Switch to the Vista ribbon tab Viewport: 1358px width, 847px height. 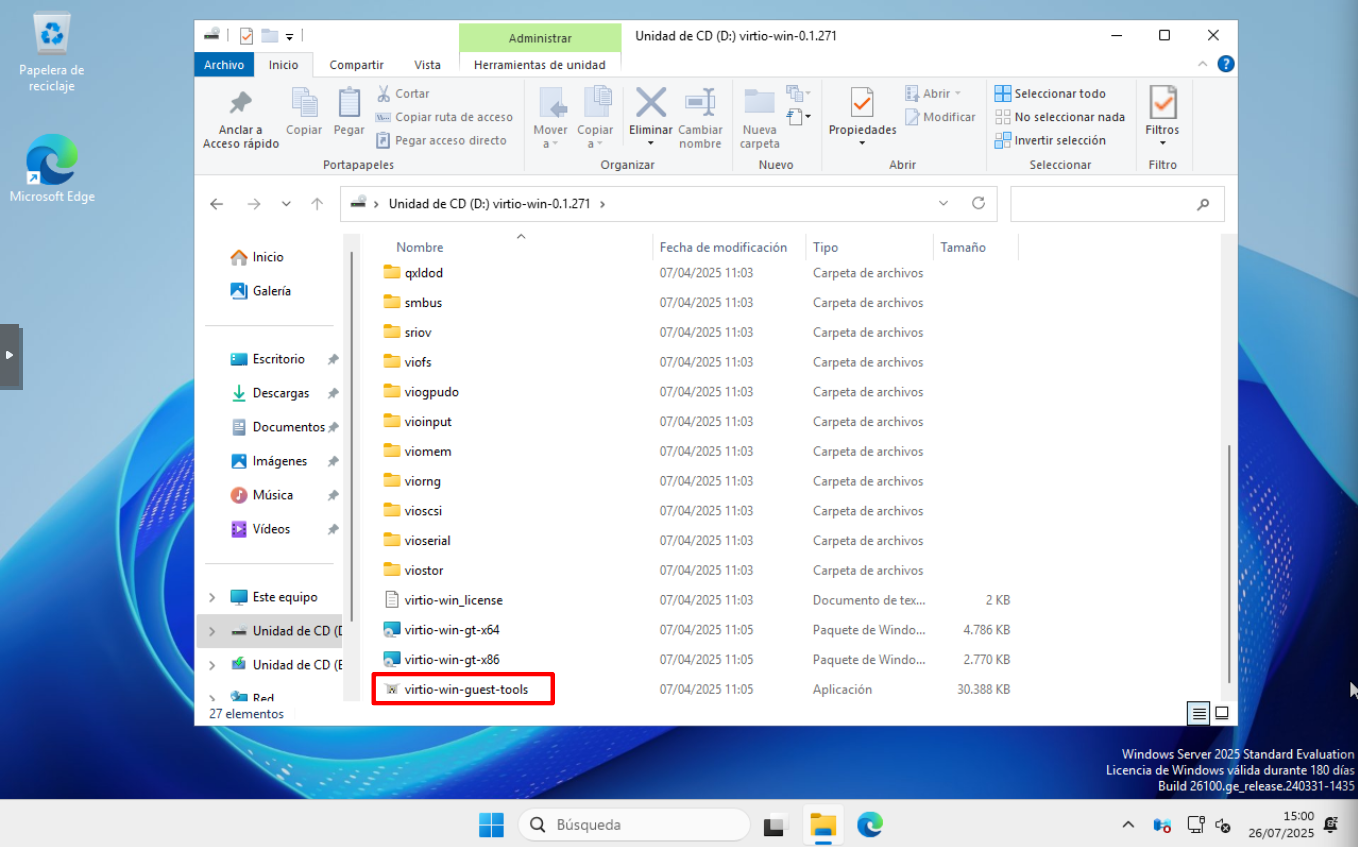point(427,65)
